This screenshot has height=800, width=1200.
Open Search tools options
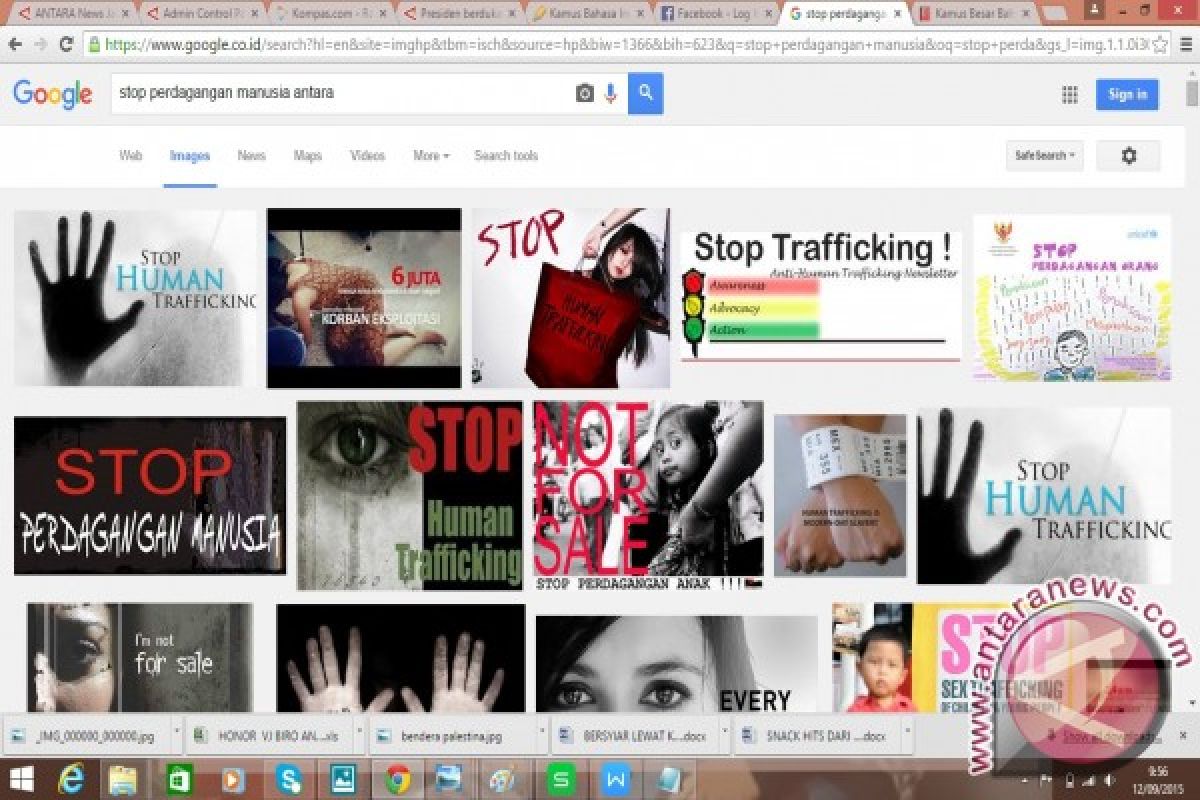506,156
